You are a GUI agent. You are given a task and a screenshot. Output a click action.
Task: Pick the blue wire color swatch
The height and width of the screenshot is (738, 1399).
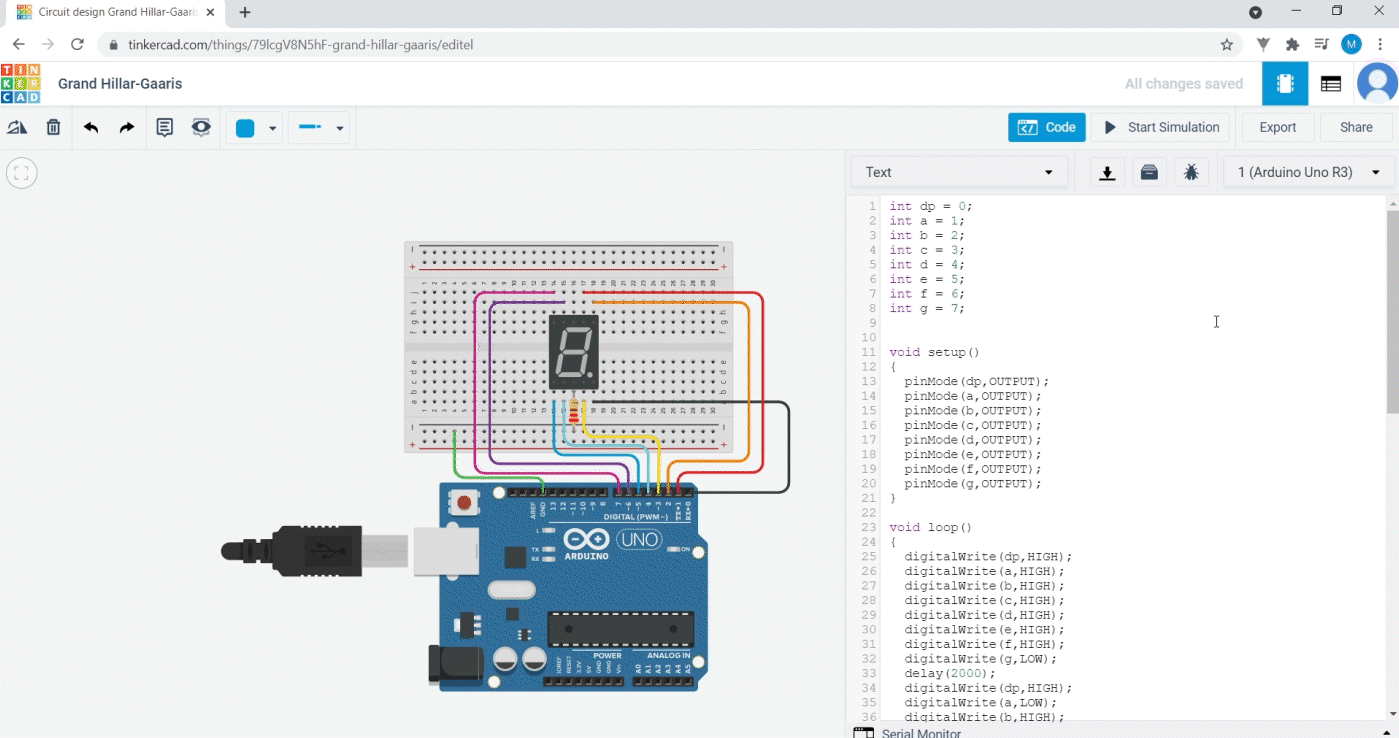245,128
